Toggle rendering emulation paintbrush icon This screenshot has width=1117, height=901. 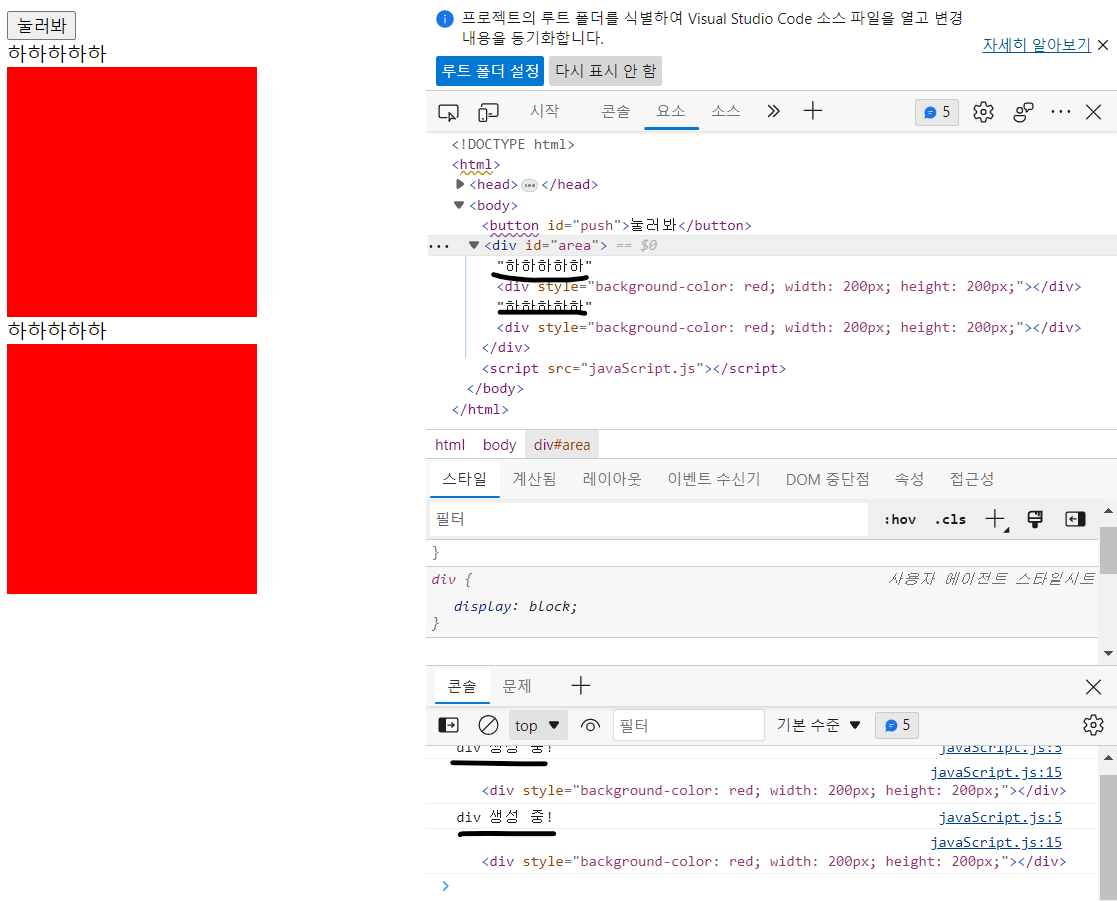(x=1035, y=519)
